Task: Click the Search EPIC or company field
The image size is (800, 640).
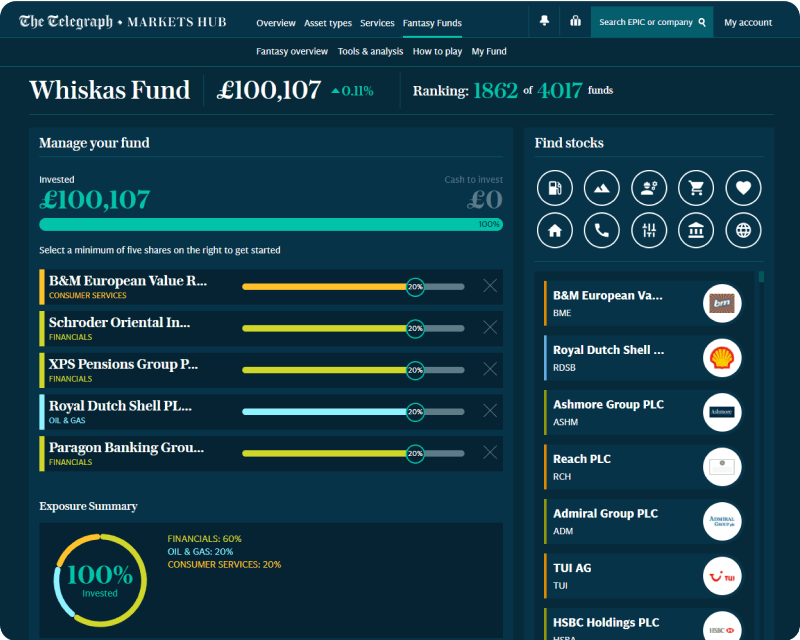Action: pos(652,22)
